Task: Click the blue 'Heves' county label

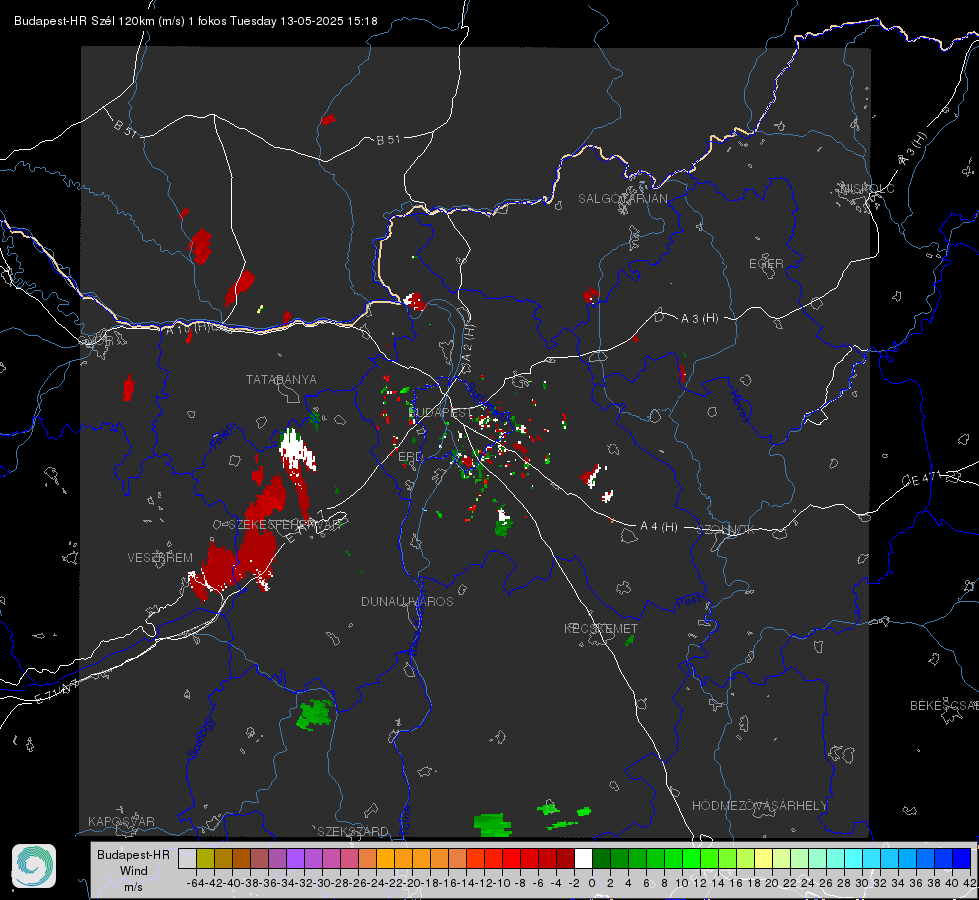Action: point(739,405)
